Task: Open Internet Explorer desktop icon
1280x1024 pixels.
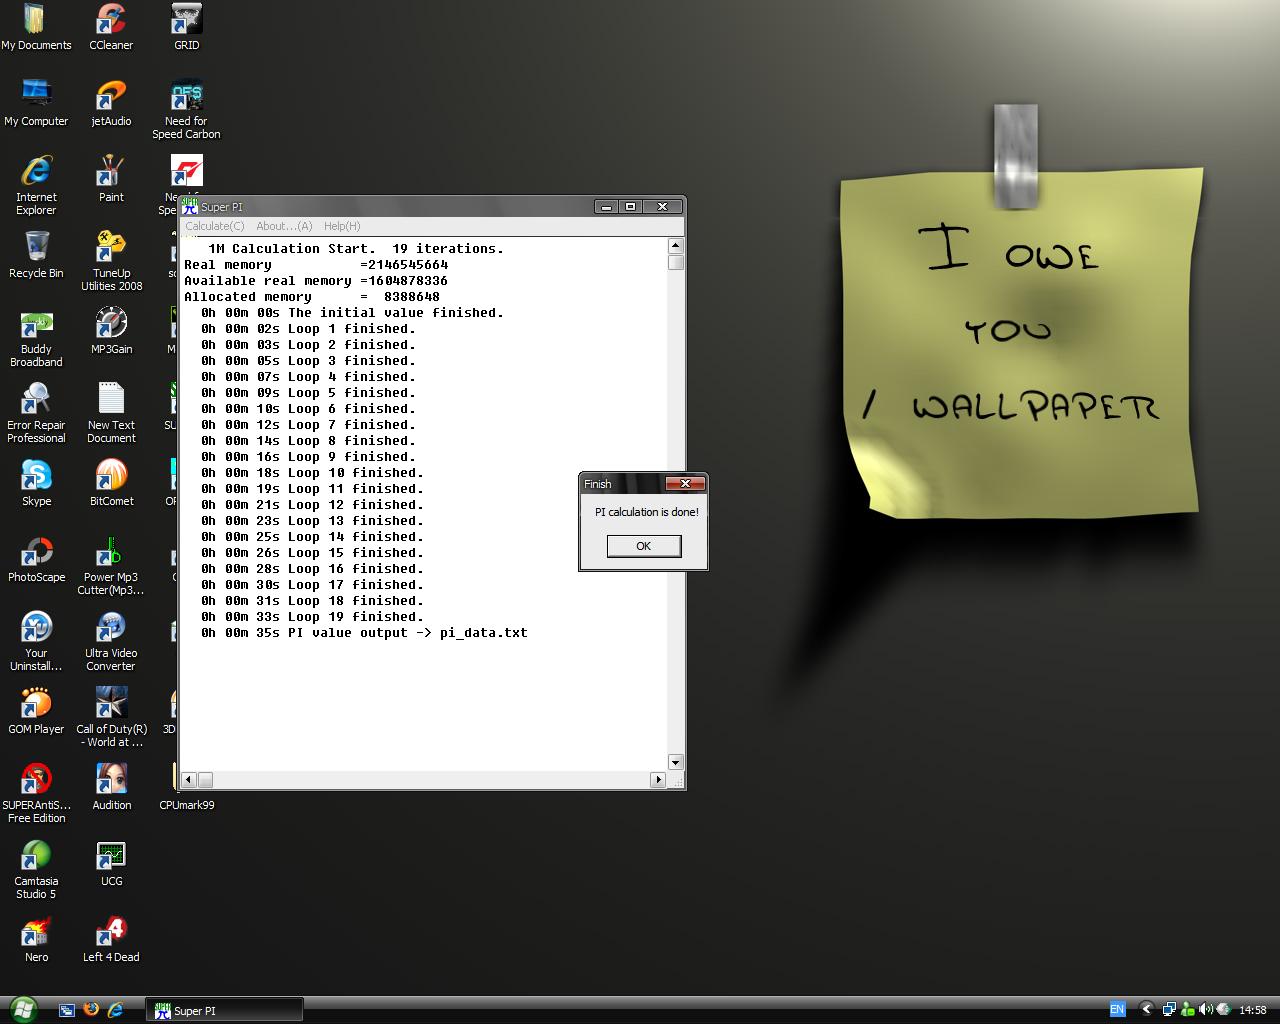Action: click(x=36, y=186)
